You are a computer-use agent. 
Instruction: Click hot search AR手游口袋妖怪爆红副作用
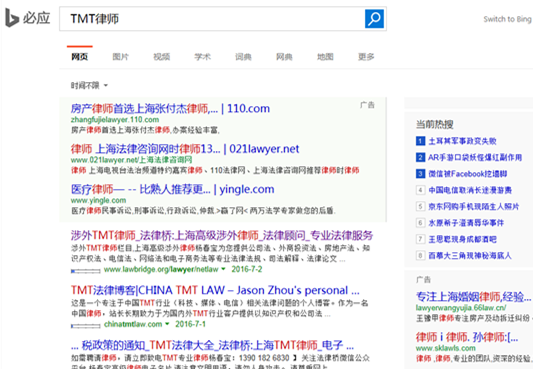(475, 157)
